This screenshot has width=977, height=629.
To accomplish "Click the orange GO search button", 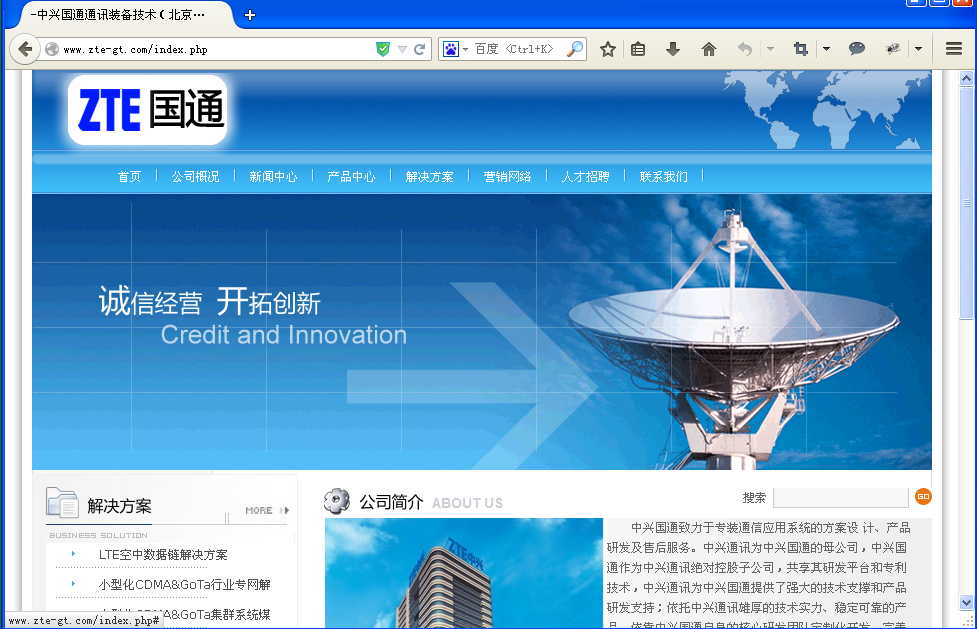I will (923, 497).
